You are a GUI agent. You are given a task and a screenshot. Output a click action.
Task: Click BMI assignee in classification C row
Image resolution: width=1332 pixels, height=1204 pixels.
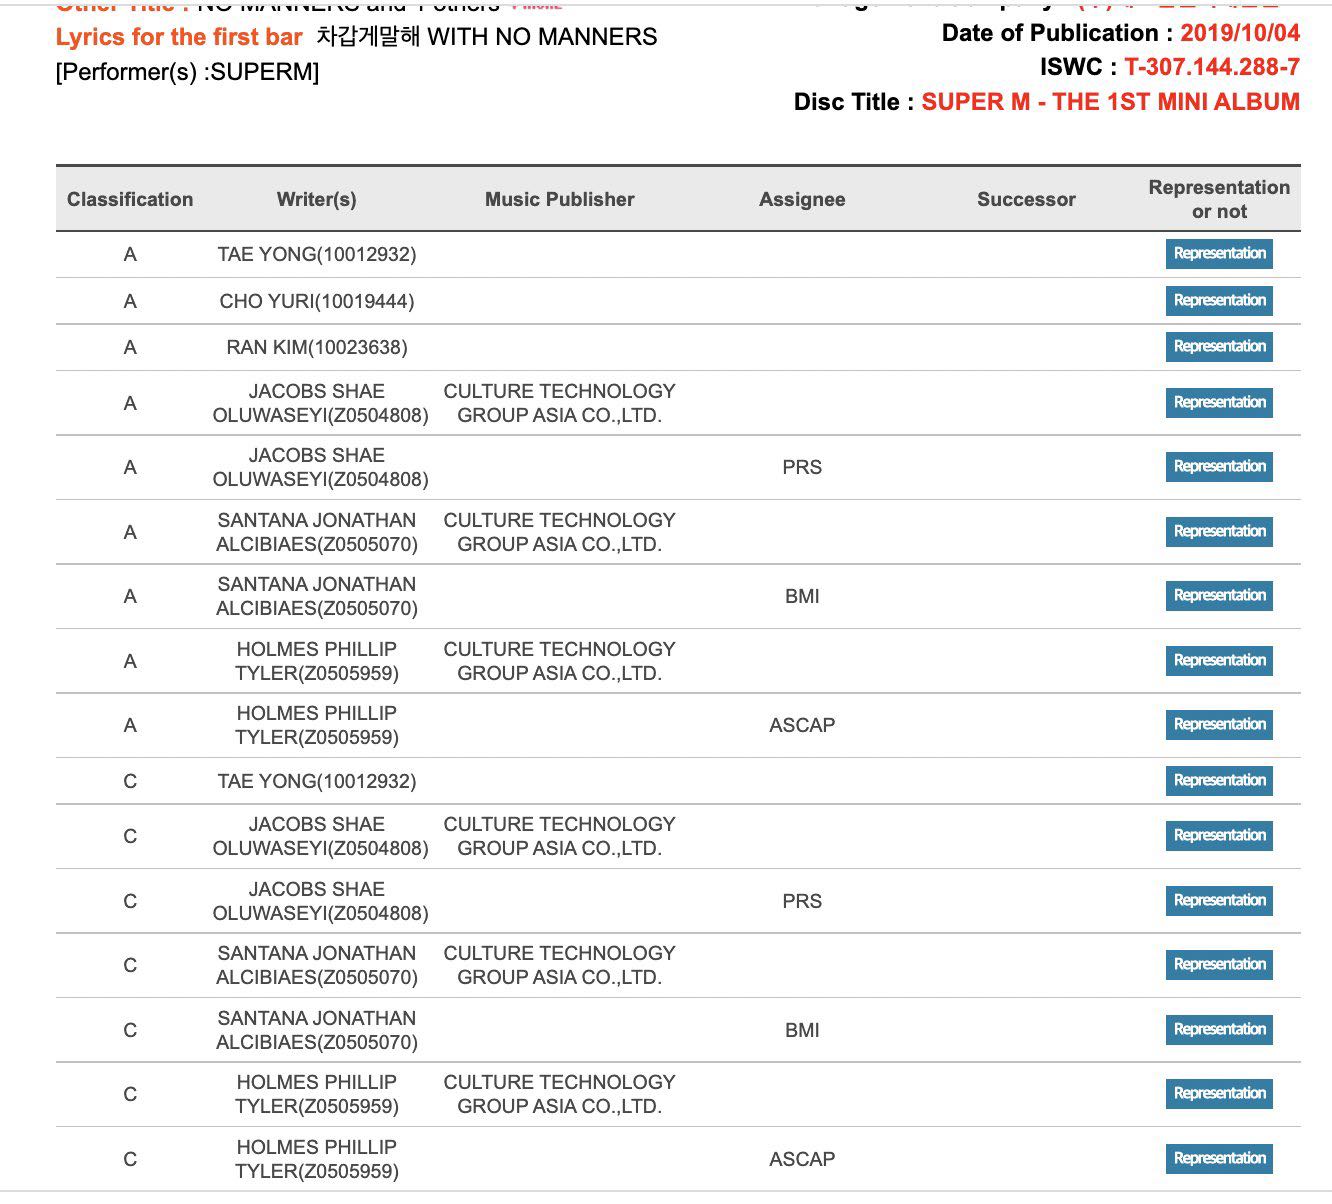coord(802,1030)
